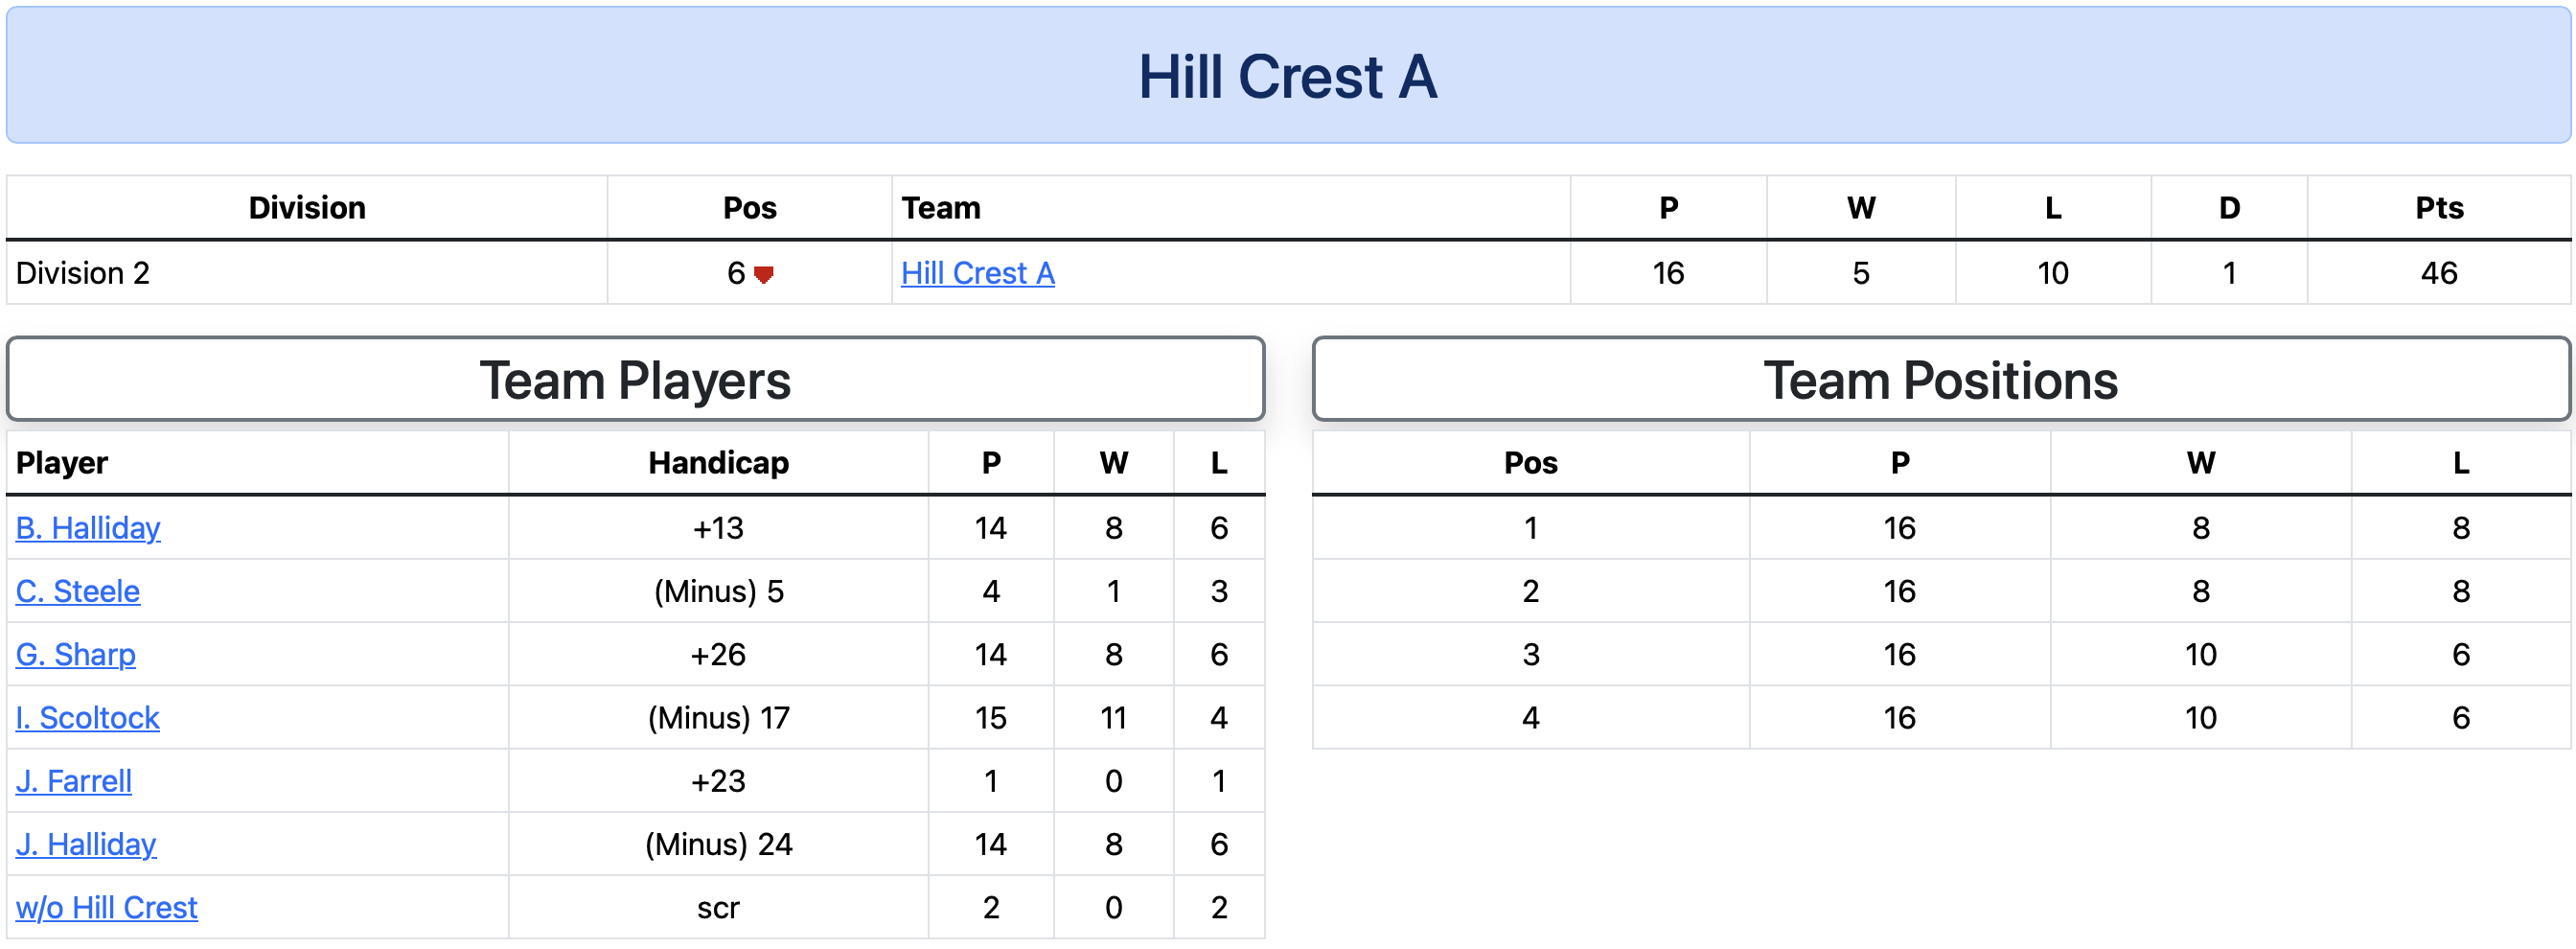Click the Handicap column header

[x=718, y=463]
